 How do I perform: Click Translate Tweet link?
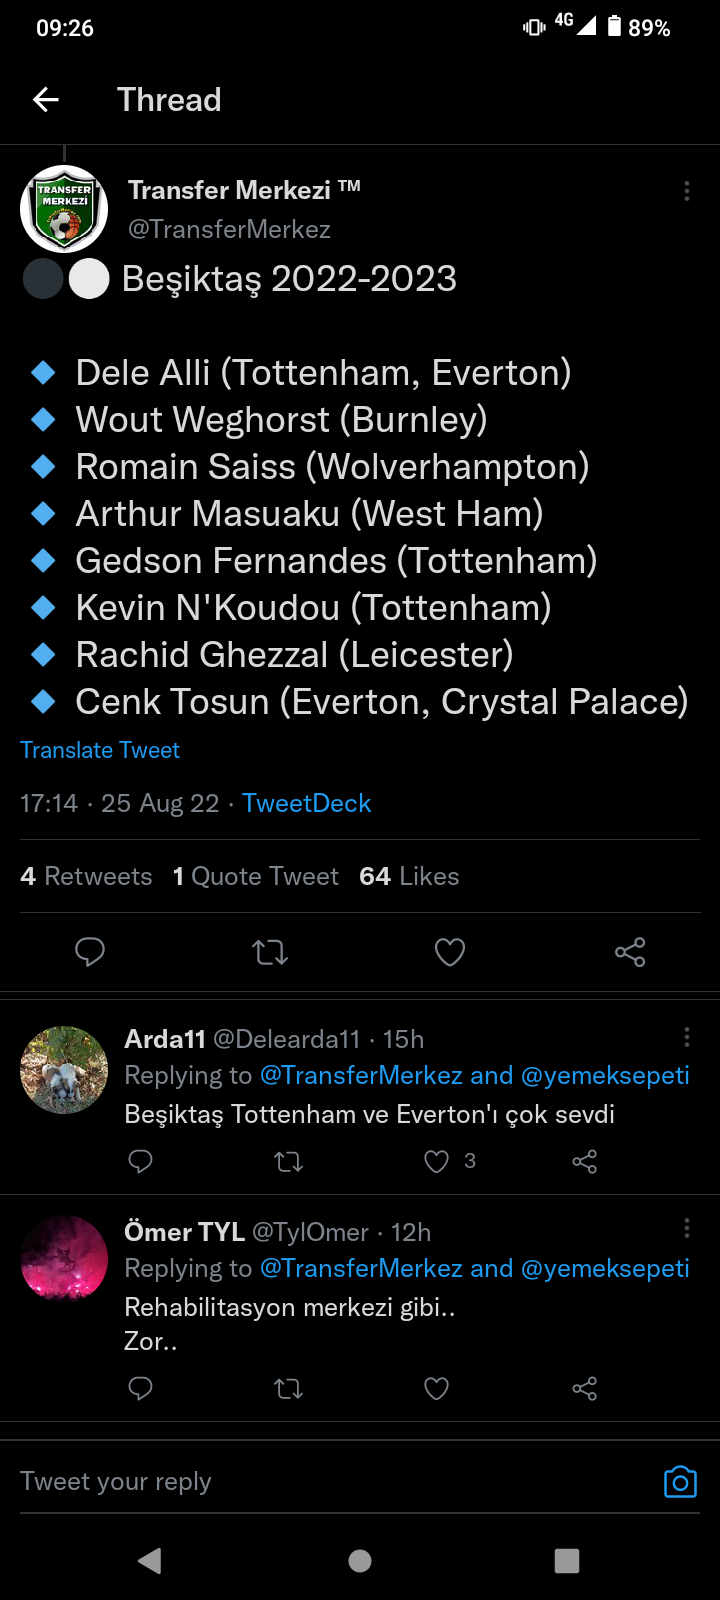(100, 750)
